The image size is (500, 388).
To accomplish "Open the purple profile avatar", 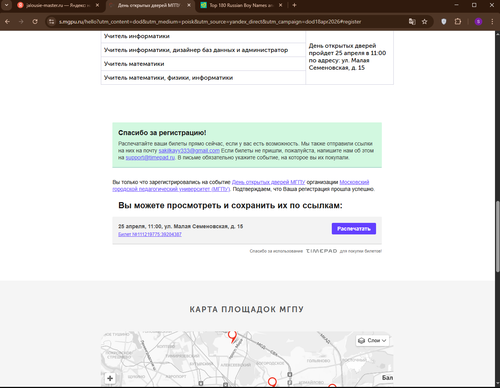I will click(x=478, y=22).
